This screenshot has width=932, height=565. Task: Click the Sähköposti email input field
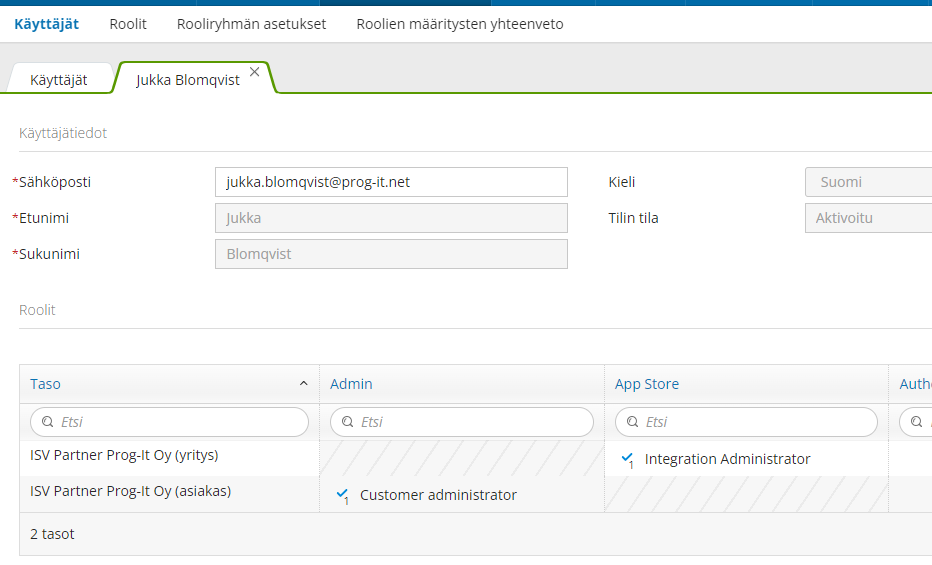[391, 182]
